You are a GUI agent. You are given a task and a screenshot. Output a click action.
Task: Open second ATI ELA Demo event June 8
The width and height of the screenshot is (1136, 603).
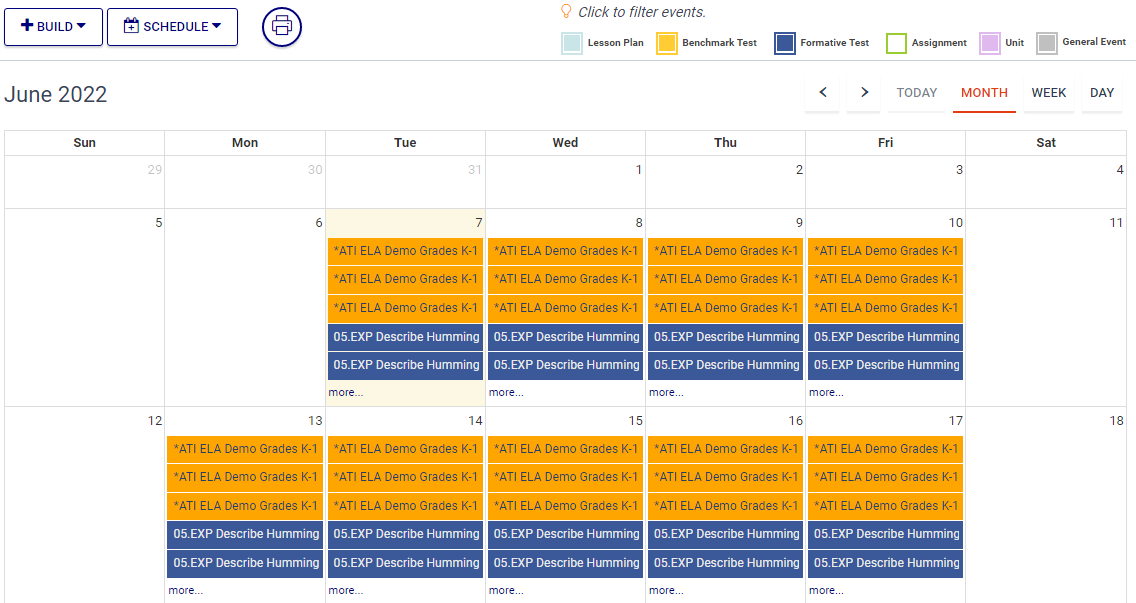[565, 279]
